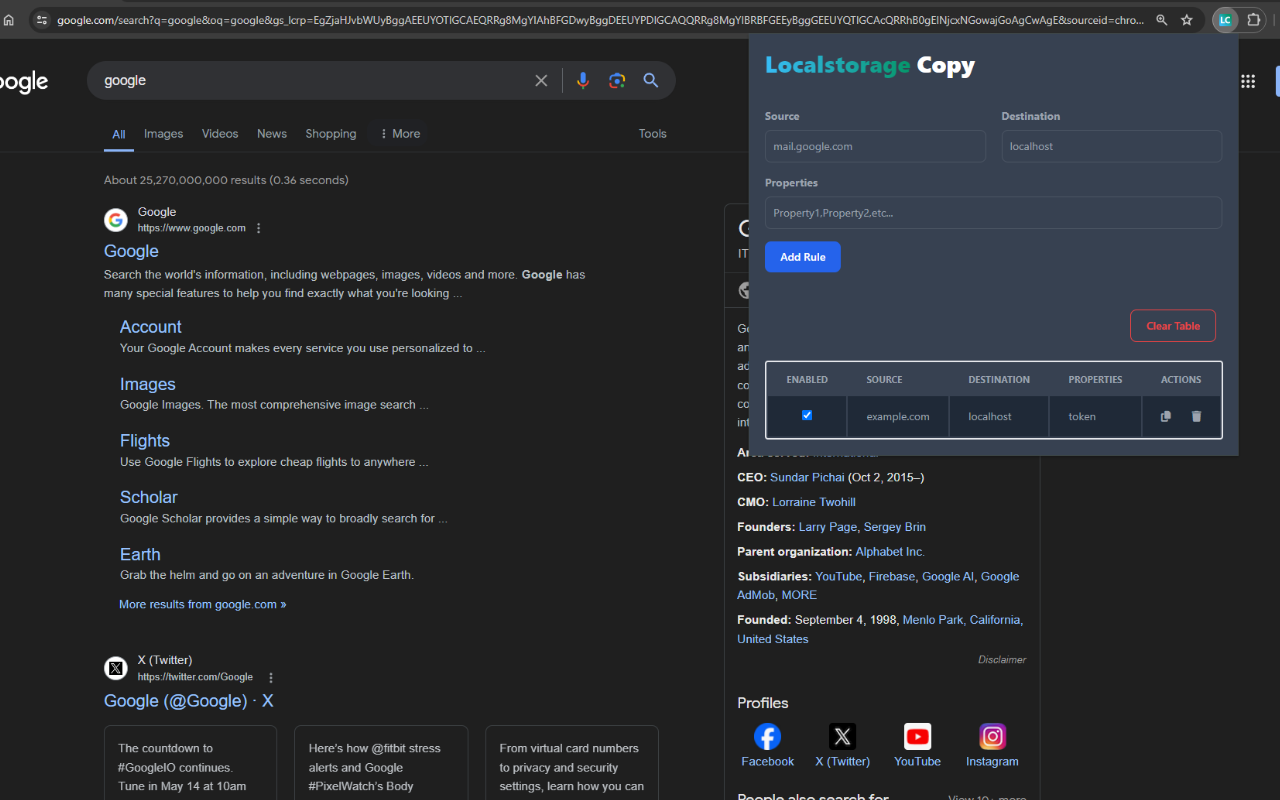The image size is (1280, 800).
Task: Open Google Lens camera search icon
Action: point(617,80)
